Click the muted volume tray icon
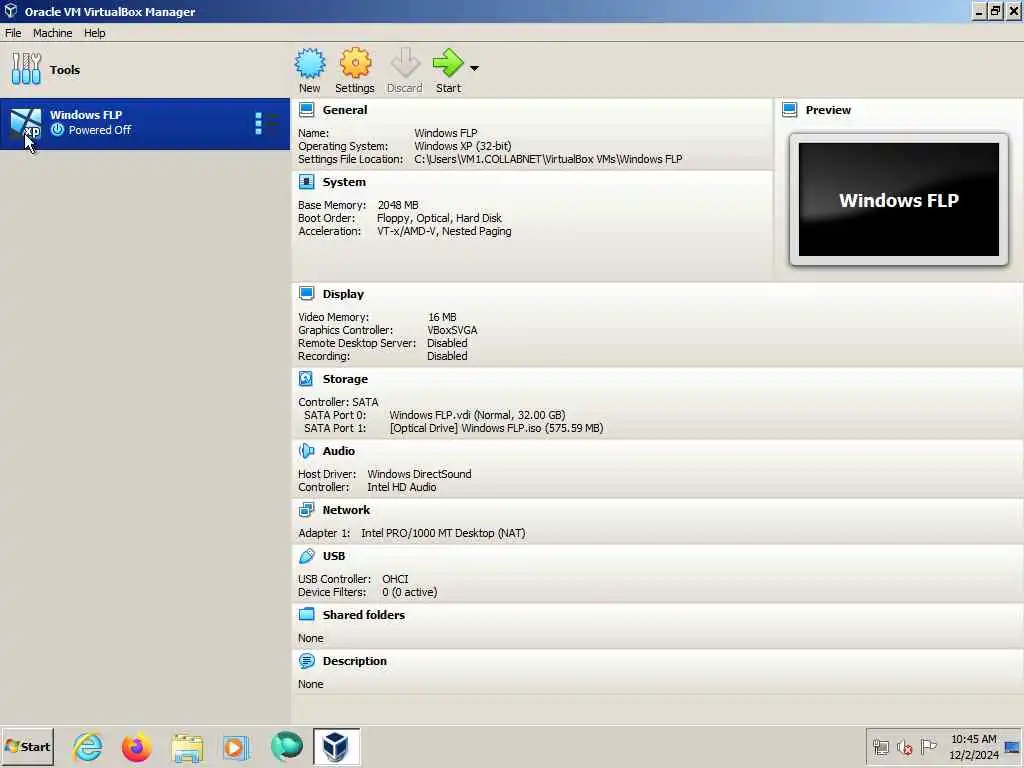1024x768 pixels. tap(904, 747)
